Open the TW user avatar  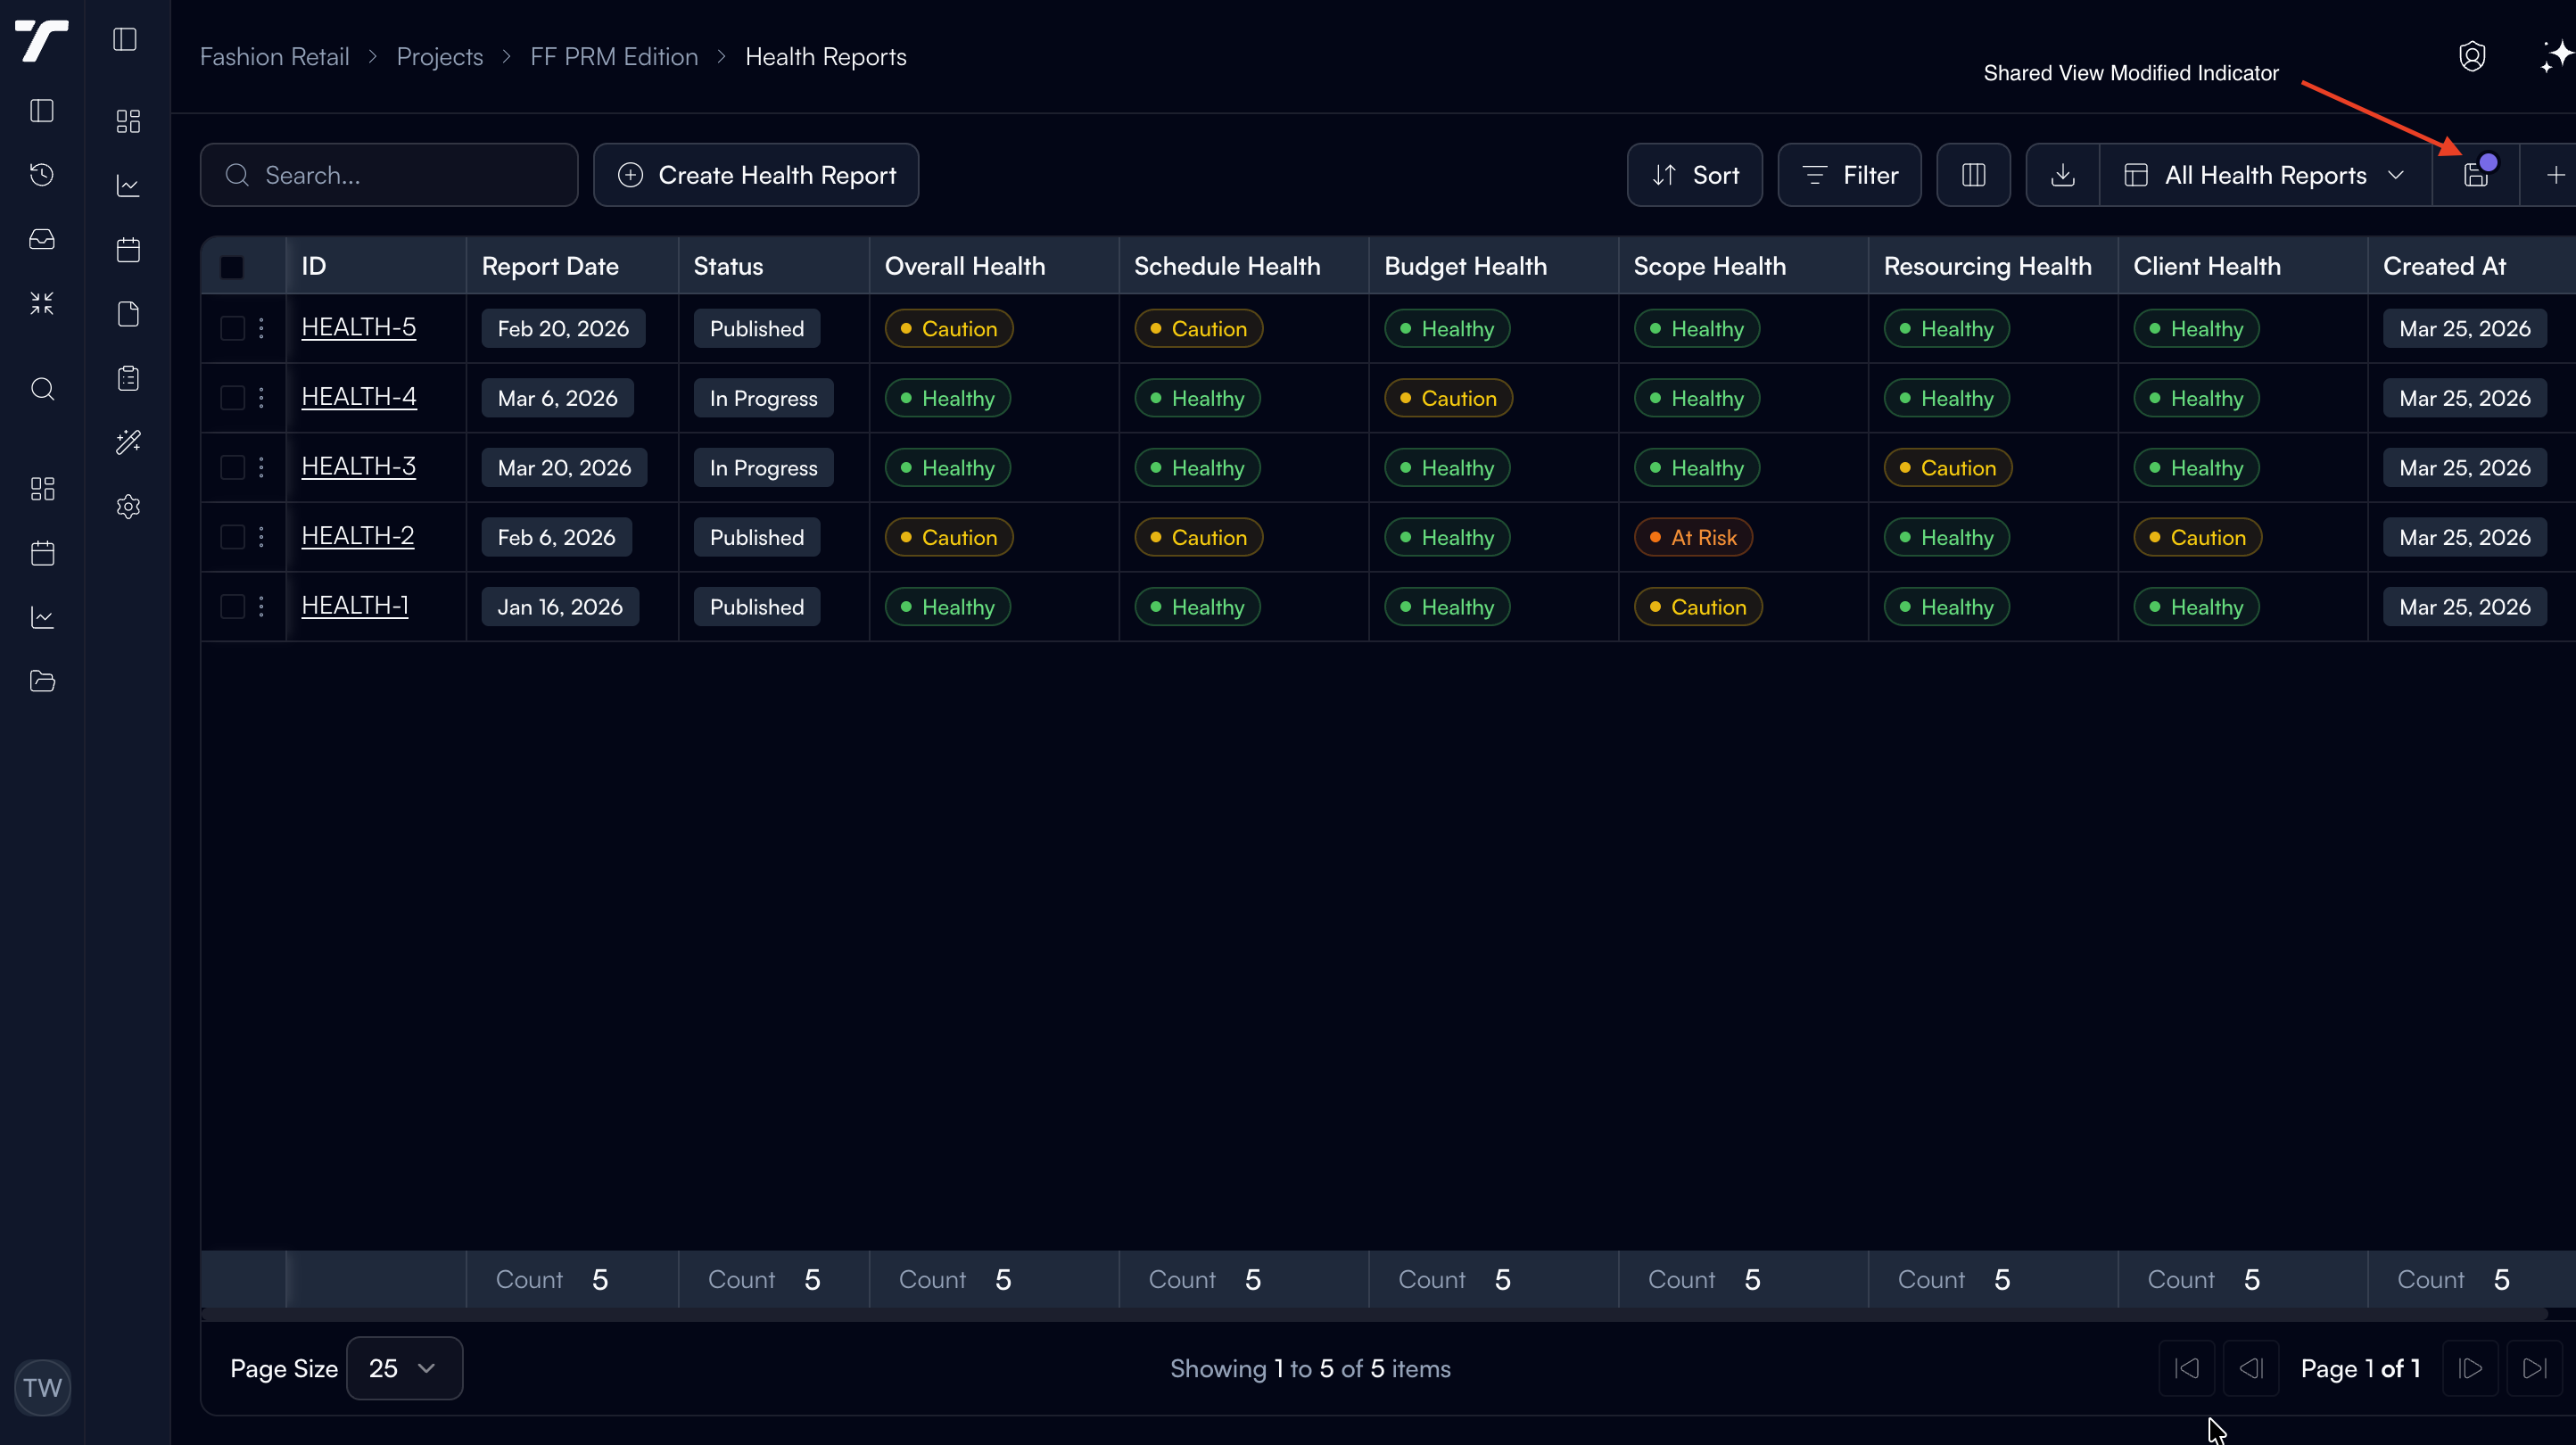pyautogui.click(x=42, y=1387)
